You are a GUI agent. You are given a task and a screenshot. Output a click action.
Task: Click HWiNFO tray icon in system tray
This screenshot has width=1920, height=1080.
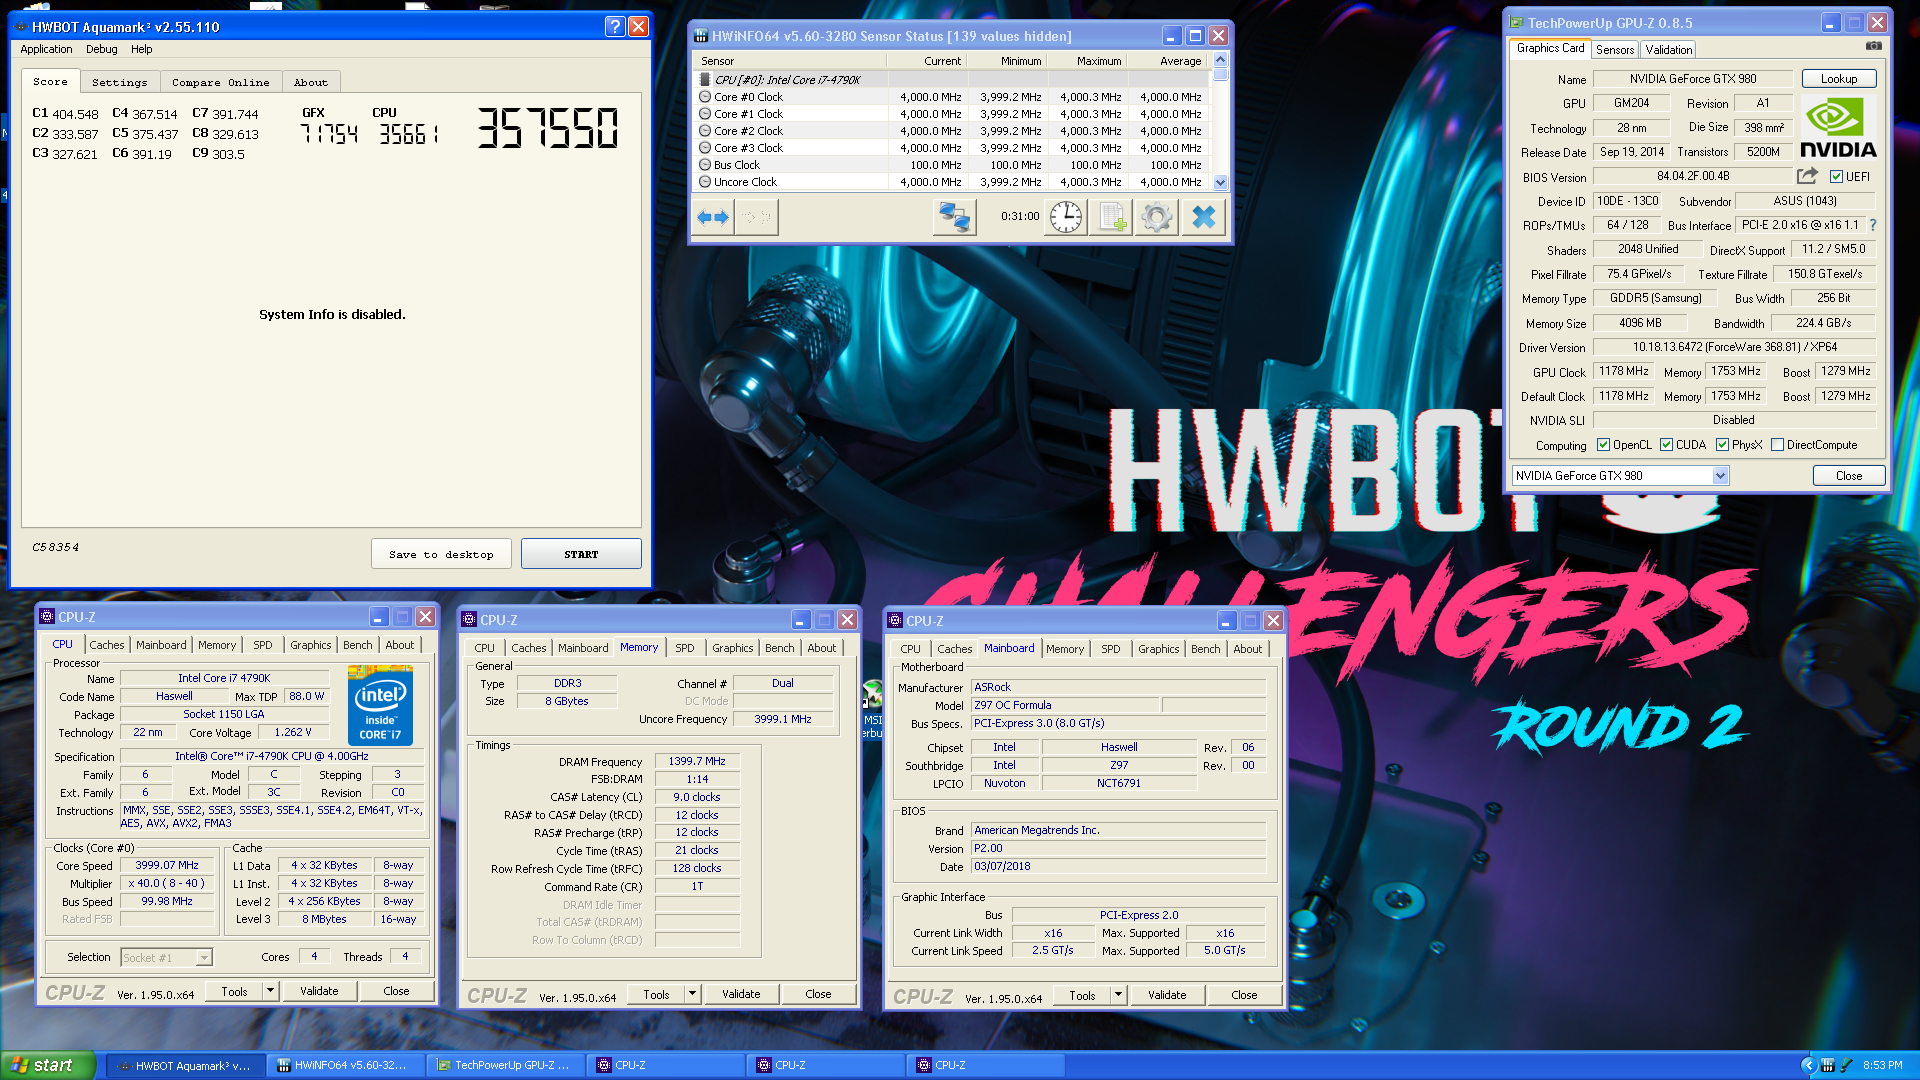click(1828, 1066)
